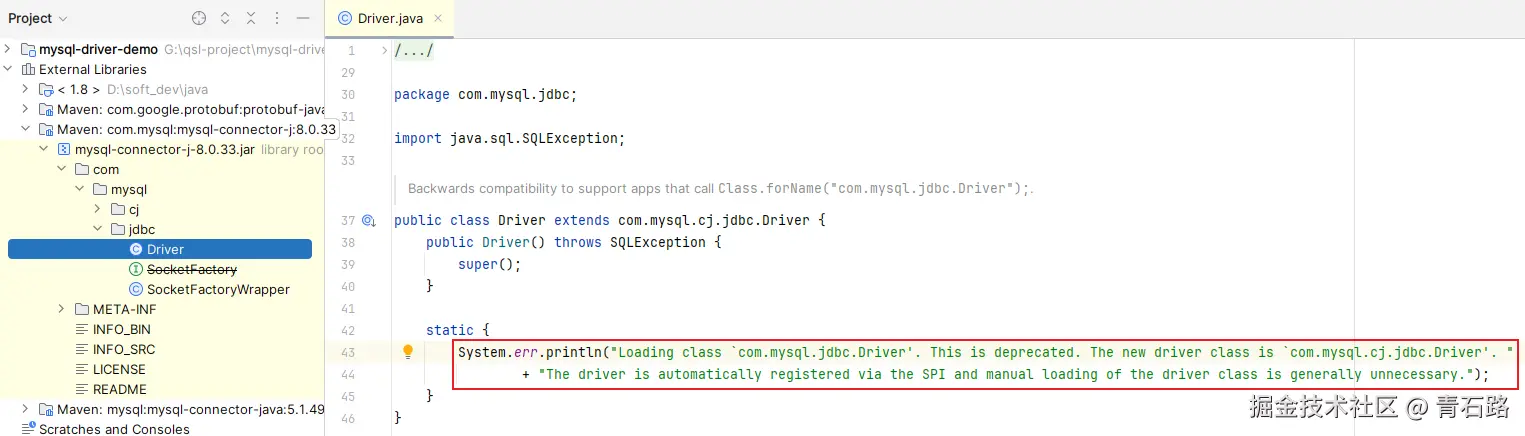Click the yellow lightbulb intention icon at line 43
Viewport: 1525px width, 436px height.
click(408, 352)
